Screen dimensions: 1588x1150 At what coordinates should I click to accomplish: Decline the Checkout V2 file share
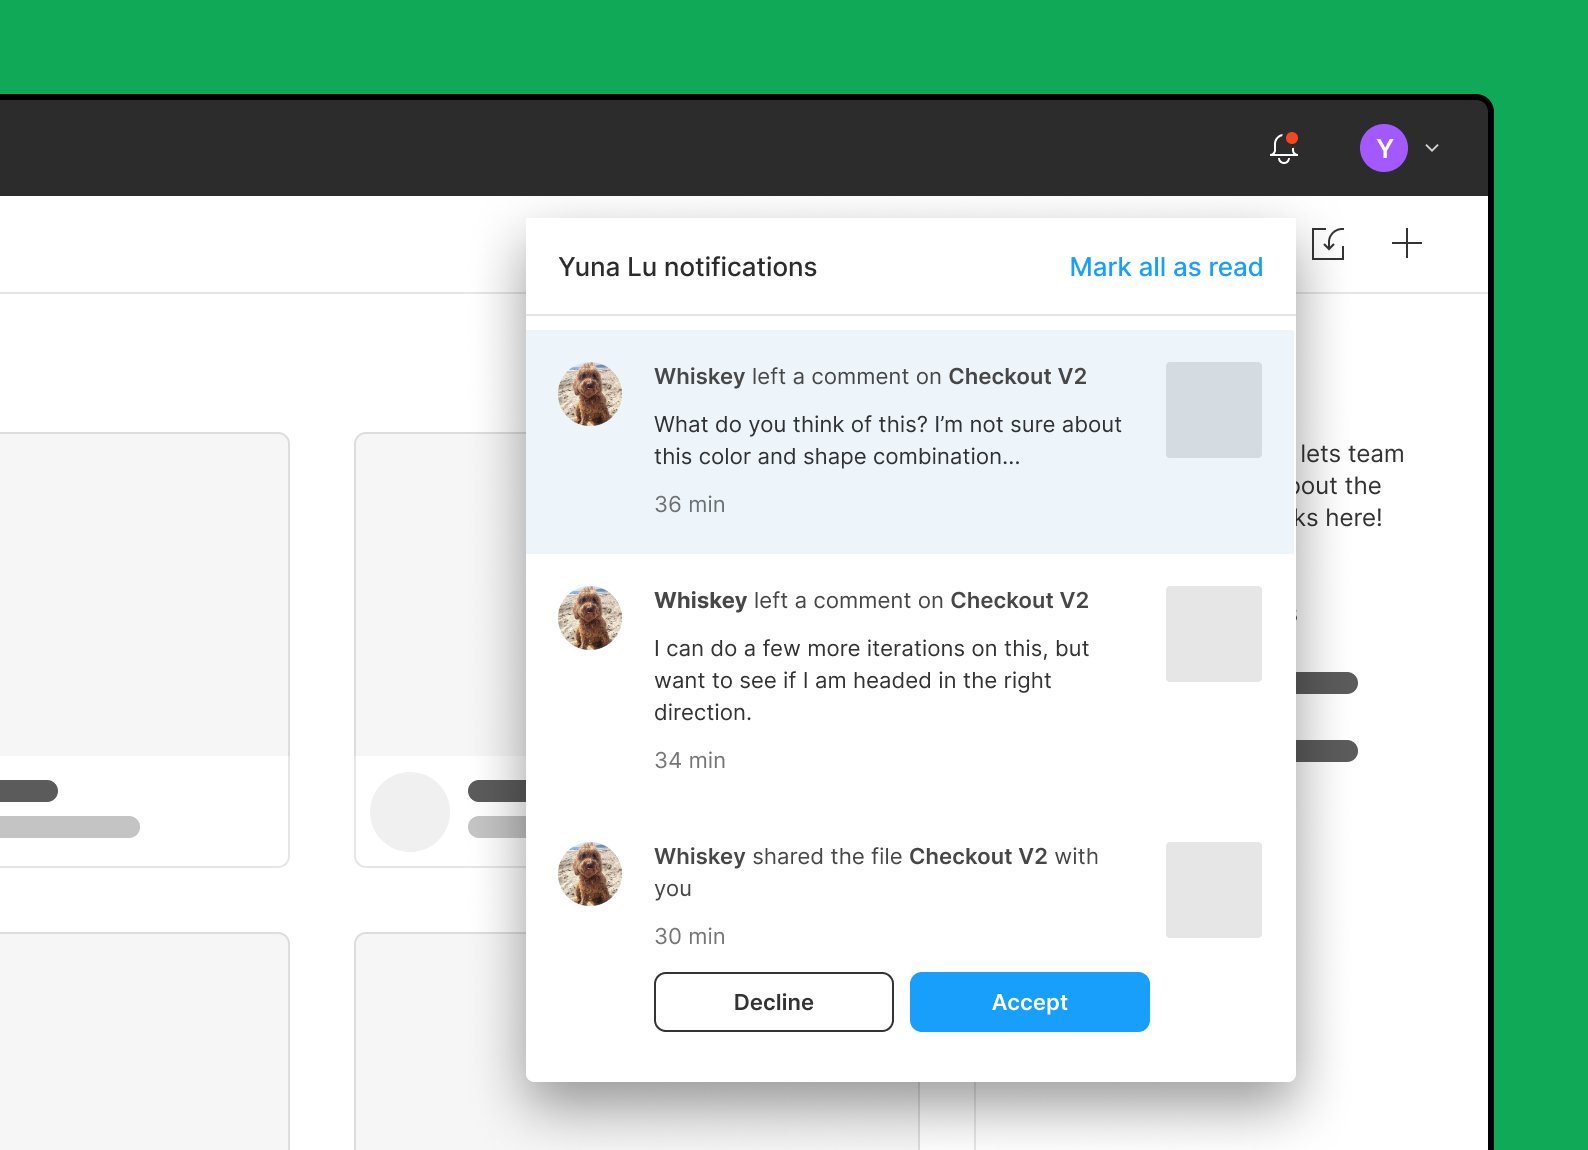pos(773,1002)
